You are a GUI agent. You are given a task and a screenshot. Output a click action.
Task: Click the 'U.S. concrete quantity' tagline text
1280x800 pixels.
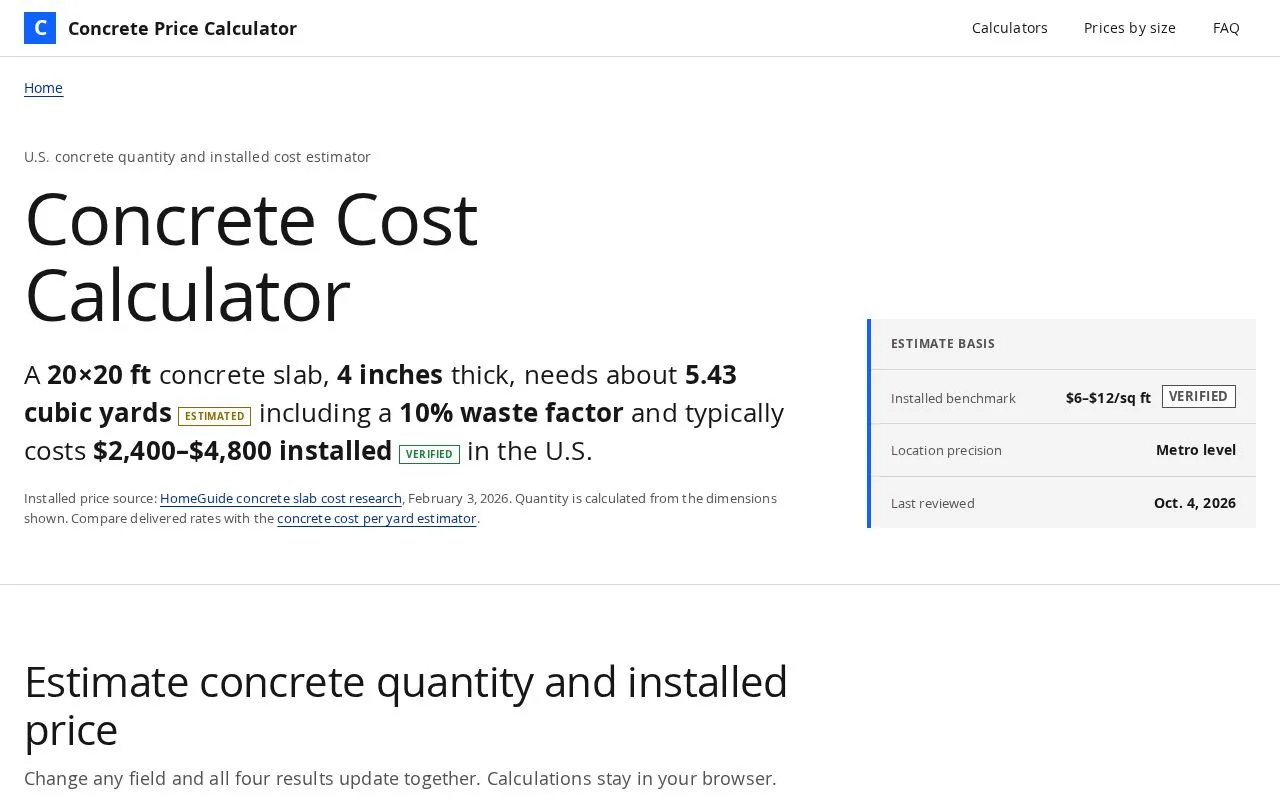197,157
